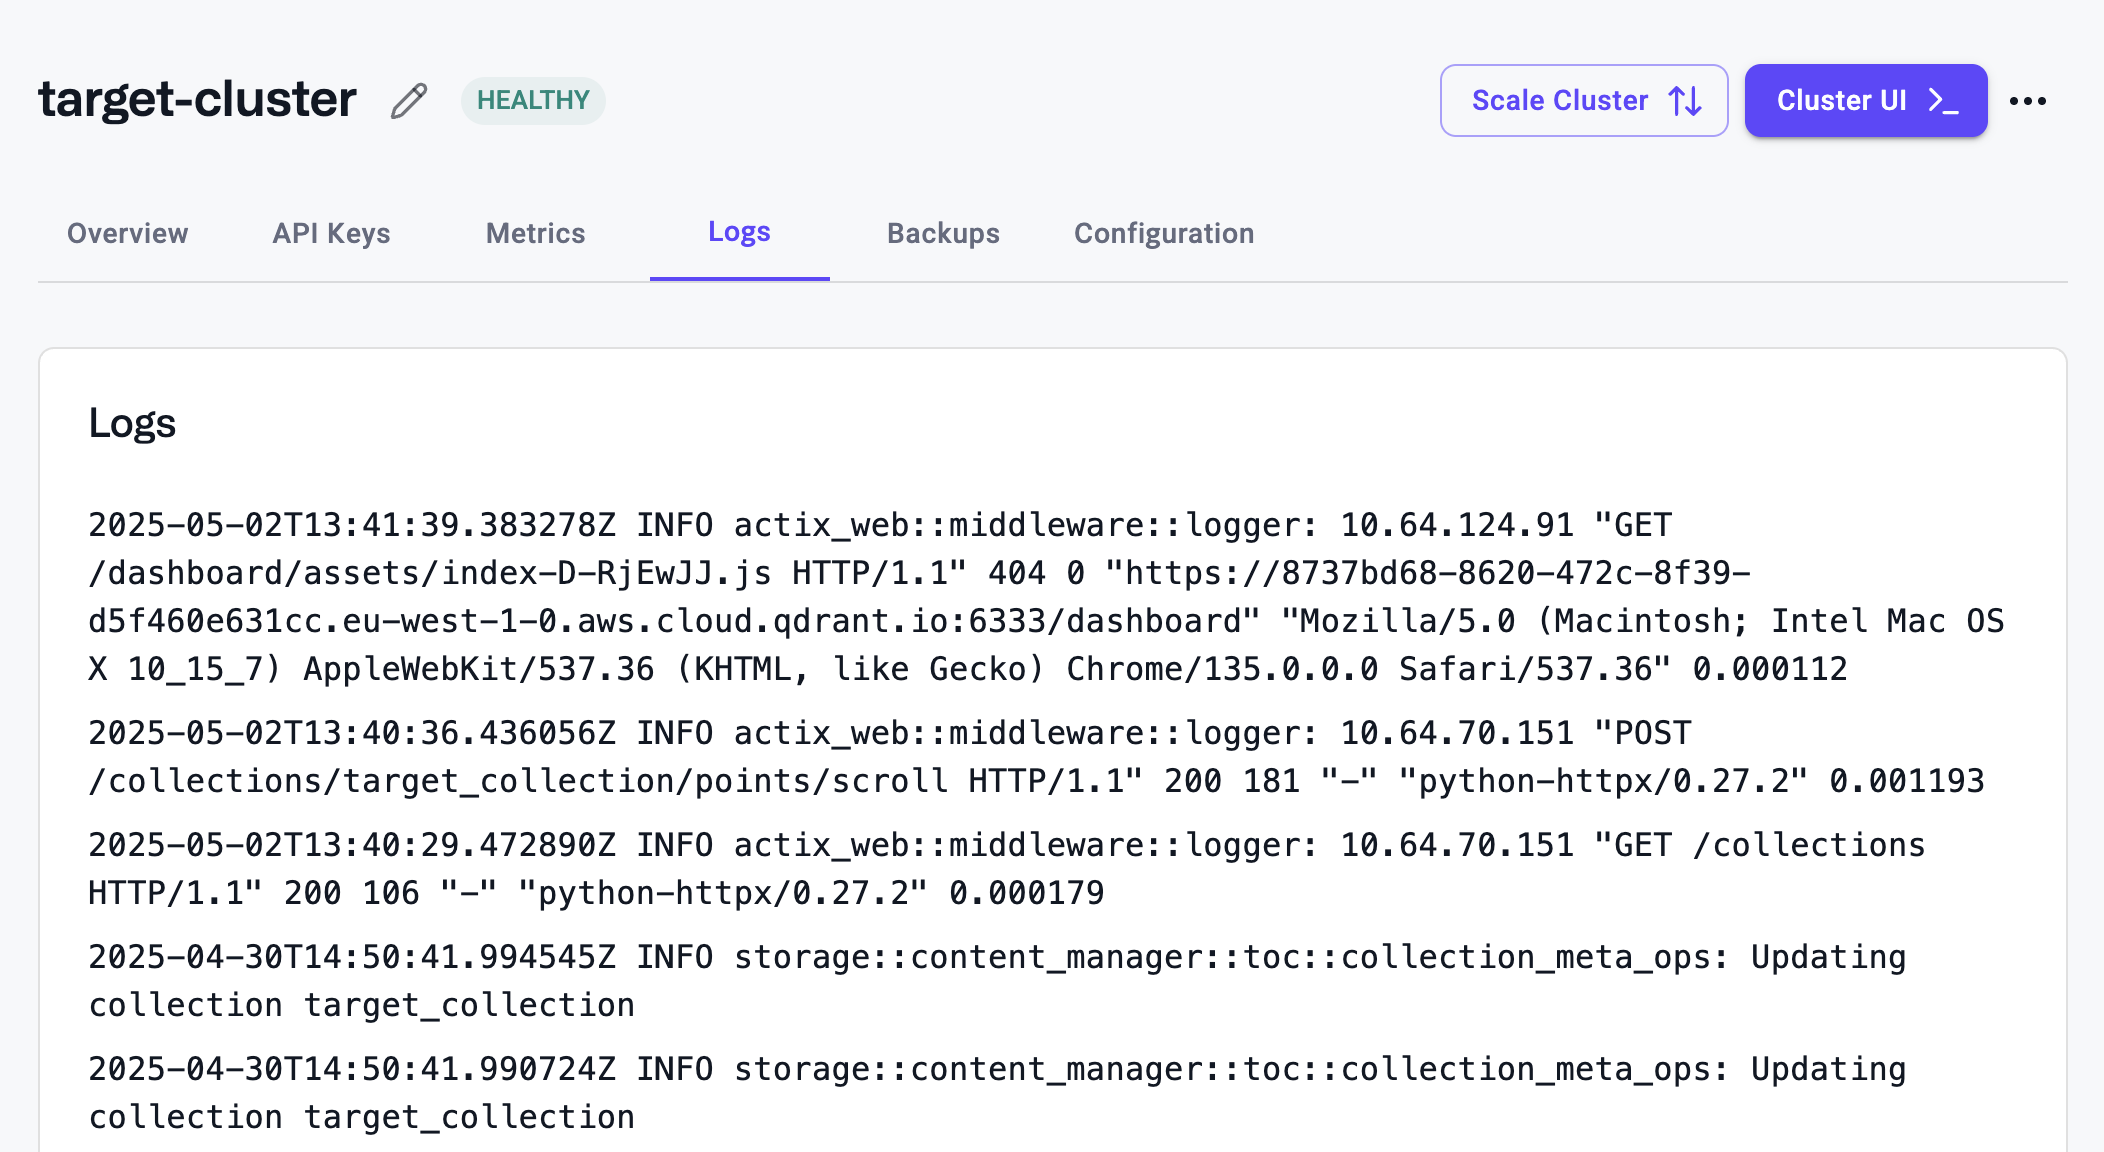The height and width of the screenshot is (1152, 2104).
Task: Select the currently active Logs tab
Action: pos(739,233)
